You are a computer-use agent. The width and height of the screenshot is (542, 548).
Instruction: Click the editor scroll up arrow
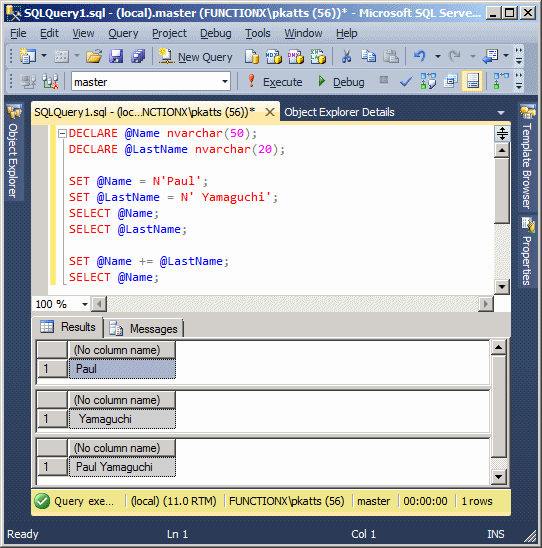tap(502, 151)
